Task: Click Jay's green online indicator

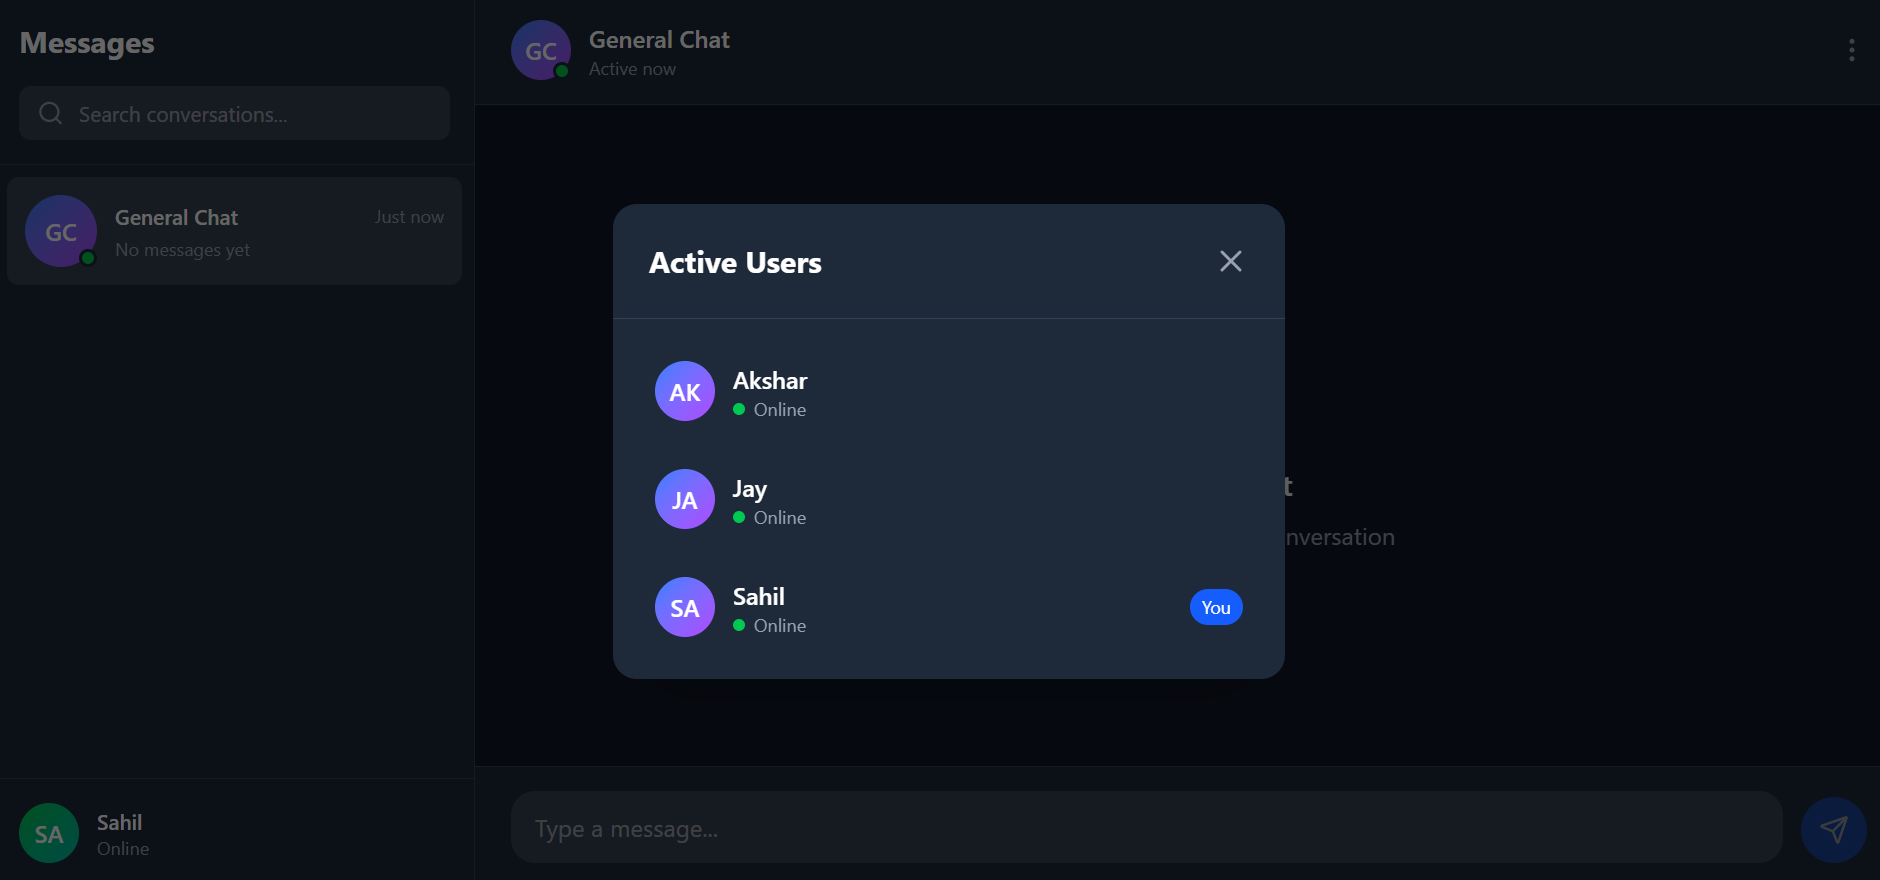Action: (x=739, y=518)
